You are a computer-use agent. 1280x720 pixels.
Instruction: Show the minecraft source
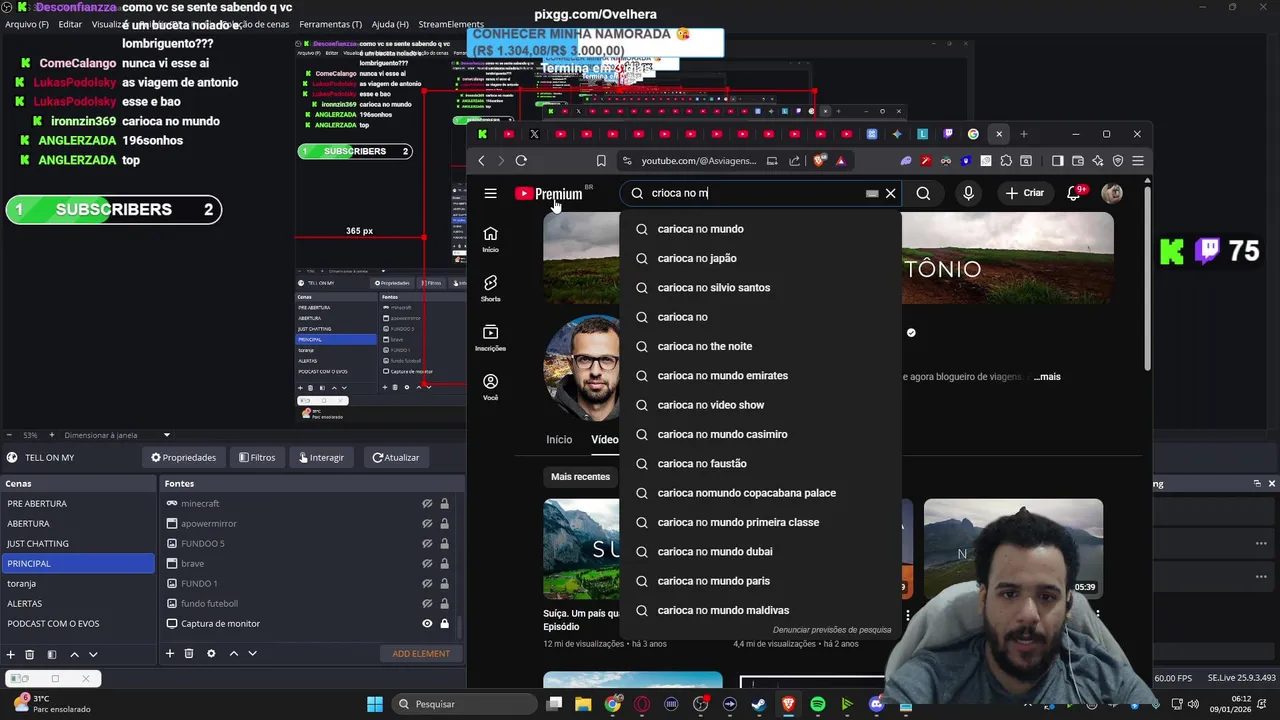pyautogui.click(x=427, y=503)
